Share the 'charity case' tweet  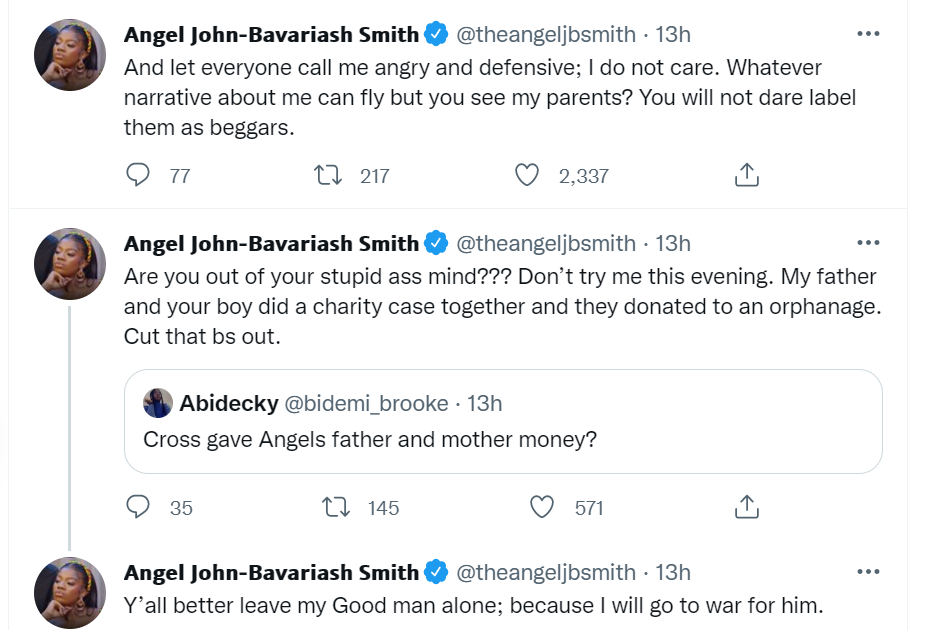click(745, 508)
